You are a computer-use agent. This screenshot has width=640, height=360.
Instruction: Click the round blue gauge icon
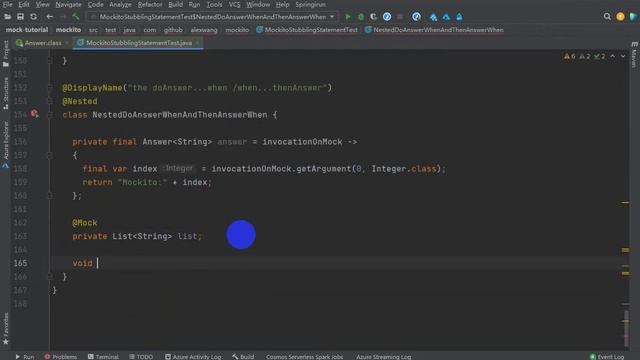416,17
